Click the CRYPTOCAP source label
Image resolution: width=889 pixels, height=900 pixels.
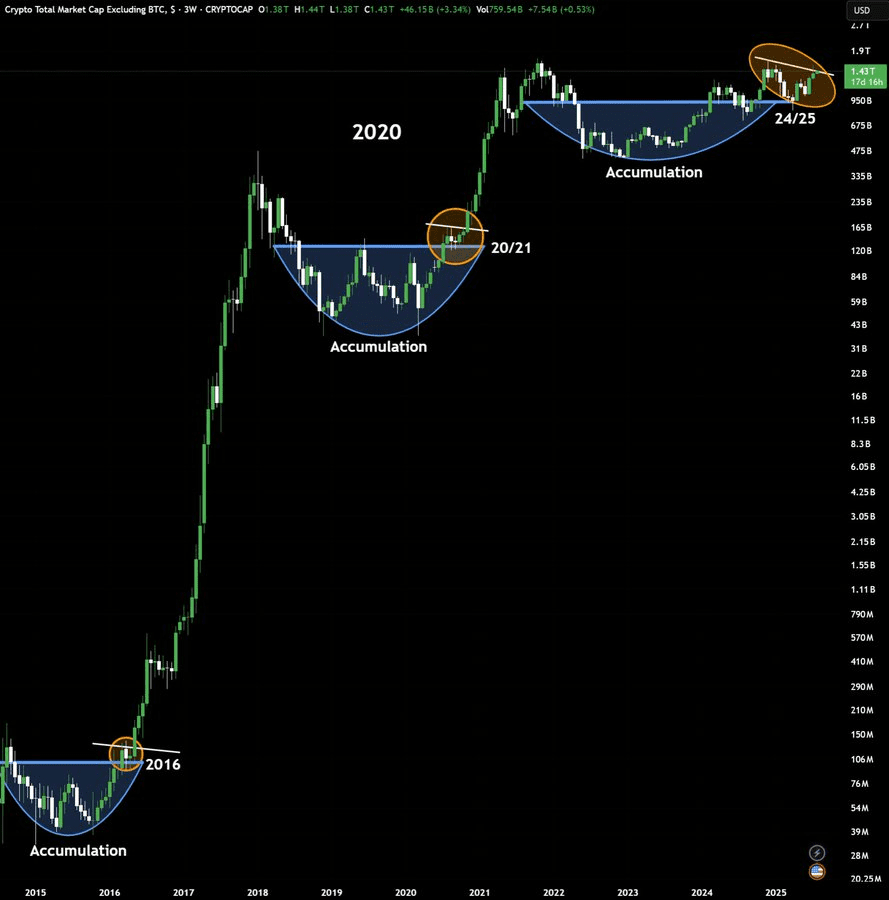227,10
